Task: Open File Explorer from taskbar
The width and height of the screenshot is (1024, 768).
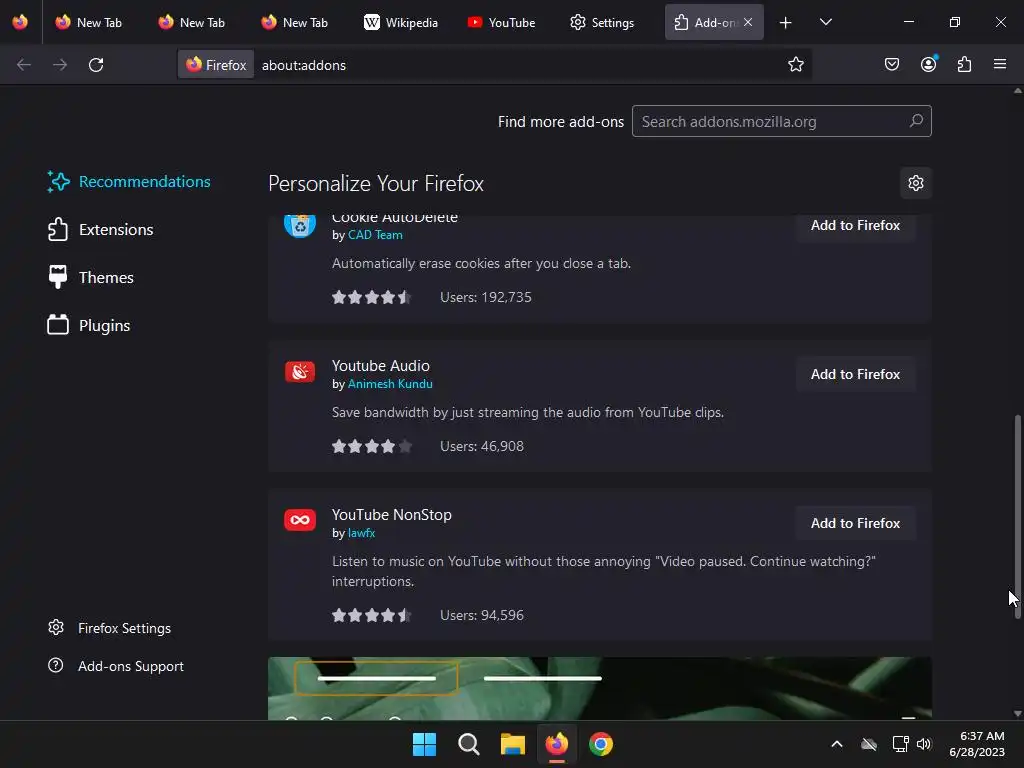Action: click(x=513, y=744)
